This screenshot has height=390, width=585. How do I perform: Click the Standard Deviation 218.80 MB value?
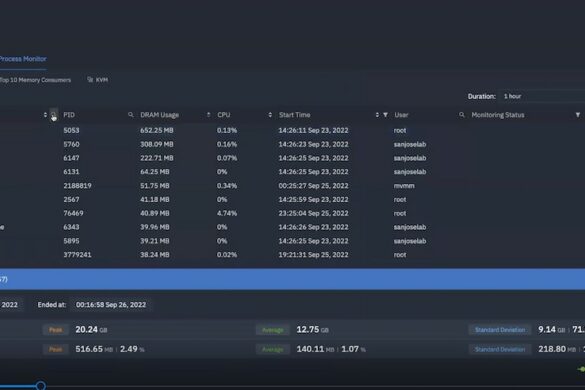coord(557,349)
